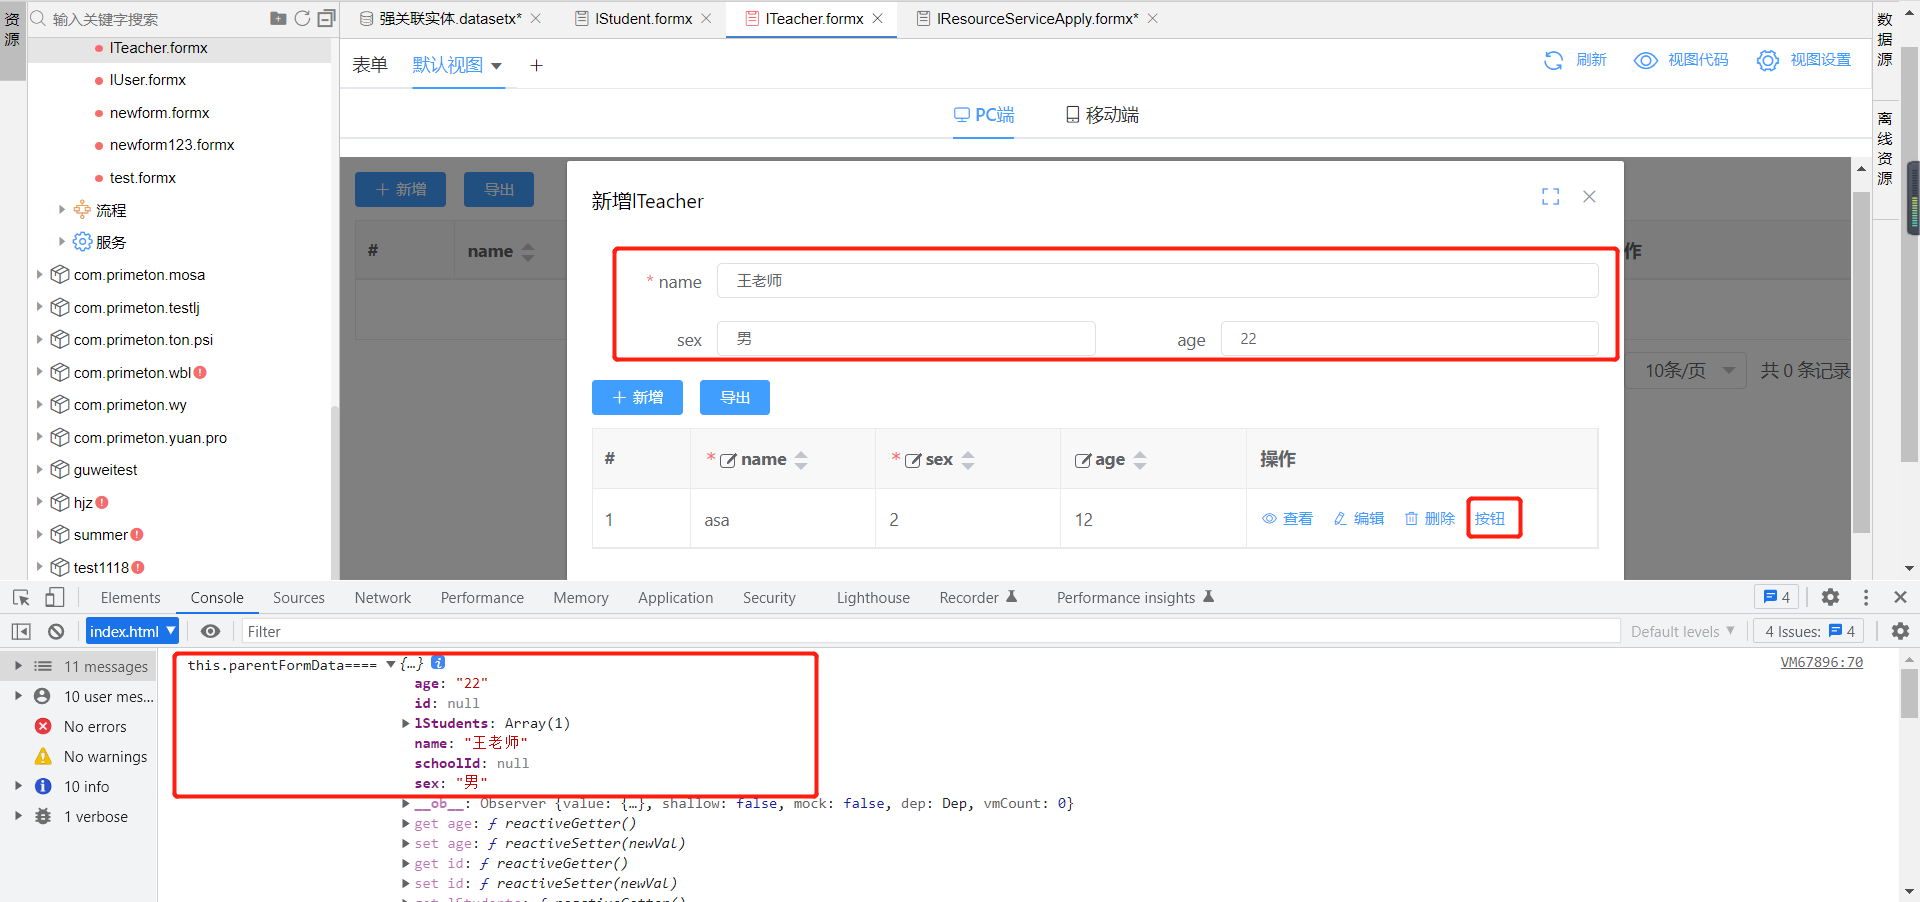Click the new folder icon beside search
This screenshot has width=1920, height=902.
click(278, 18)
